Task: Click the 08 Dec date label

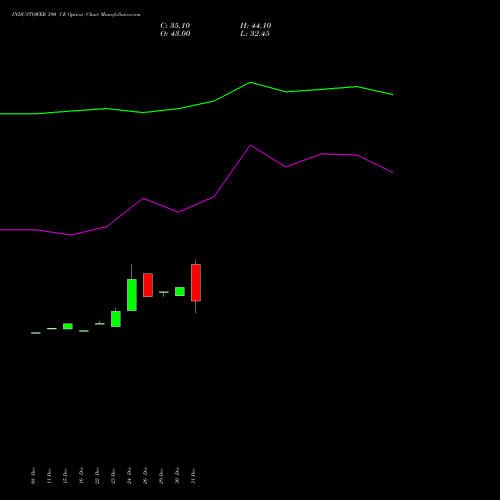Action: [33, 476]
